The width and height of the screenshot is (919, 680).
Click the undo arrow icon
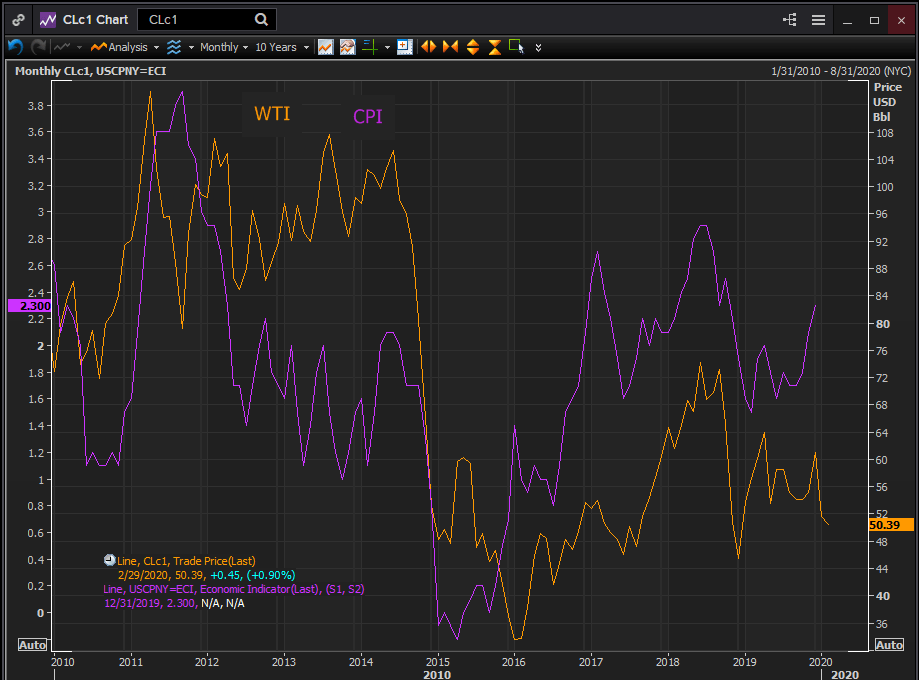(x=16, y=47)
